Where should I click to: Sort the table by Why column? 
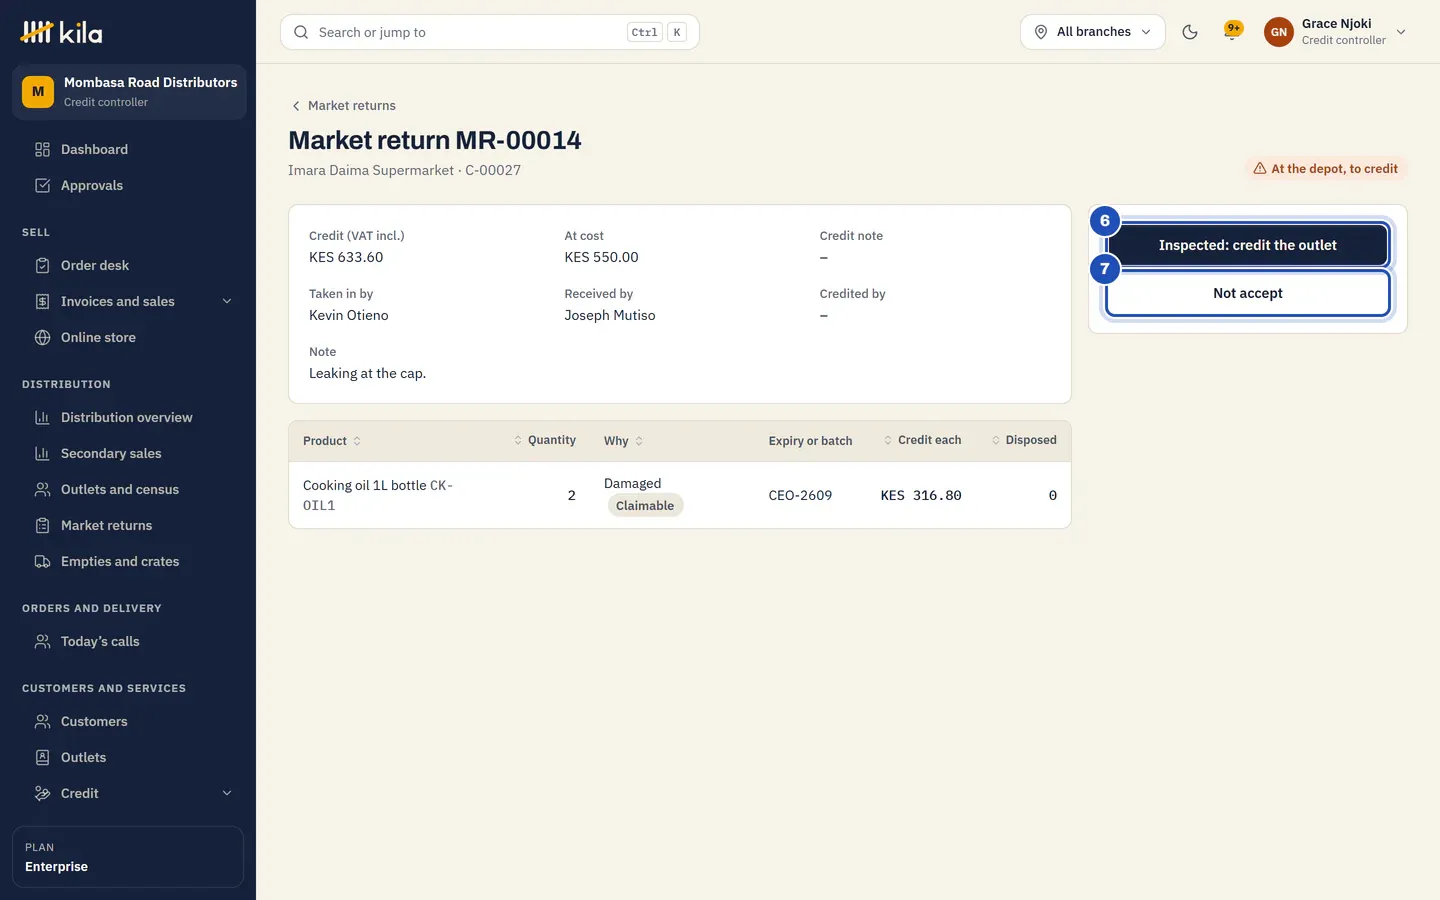624,441
